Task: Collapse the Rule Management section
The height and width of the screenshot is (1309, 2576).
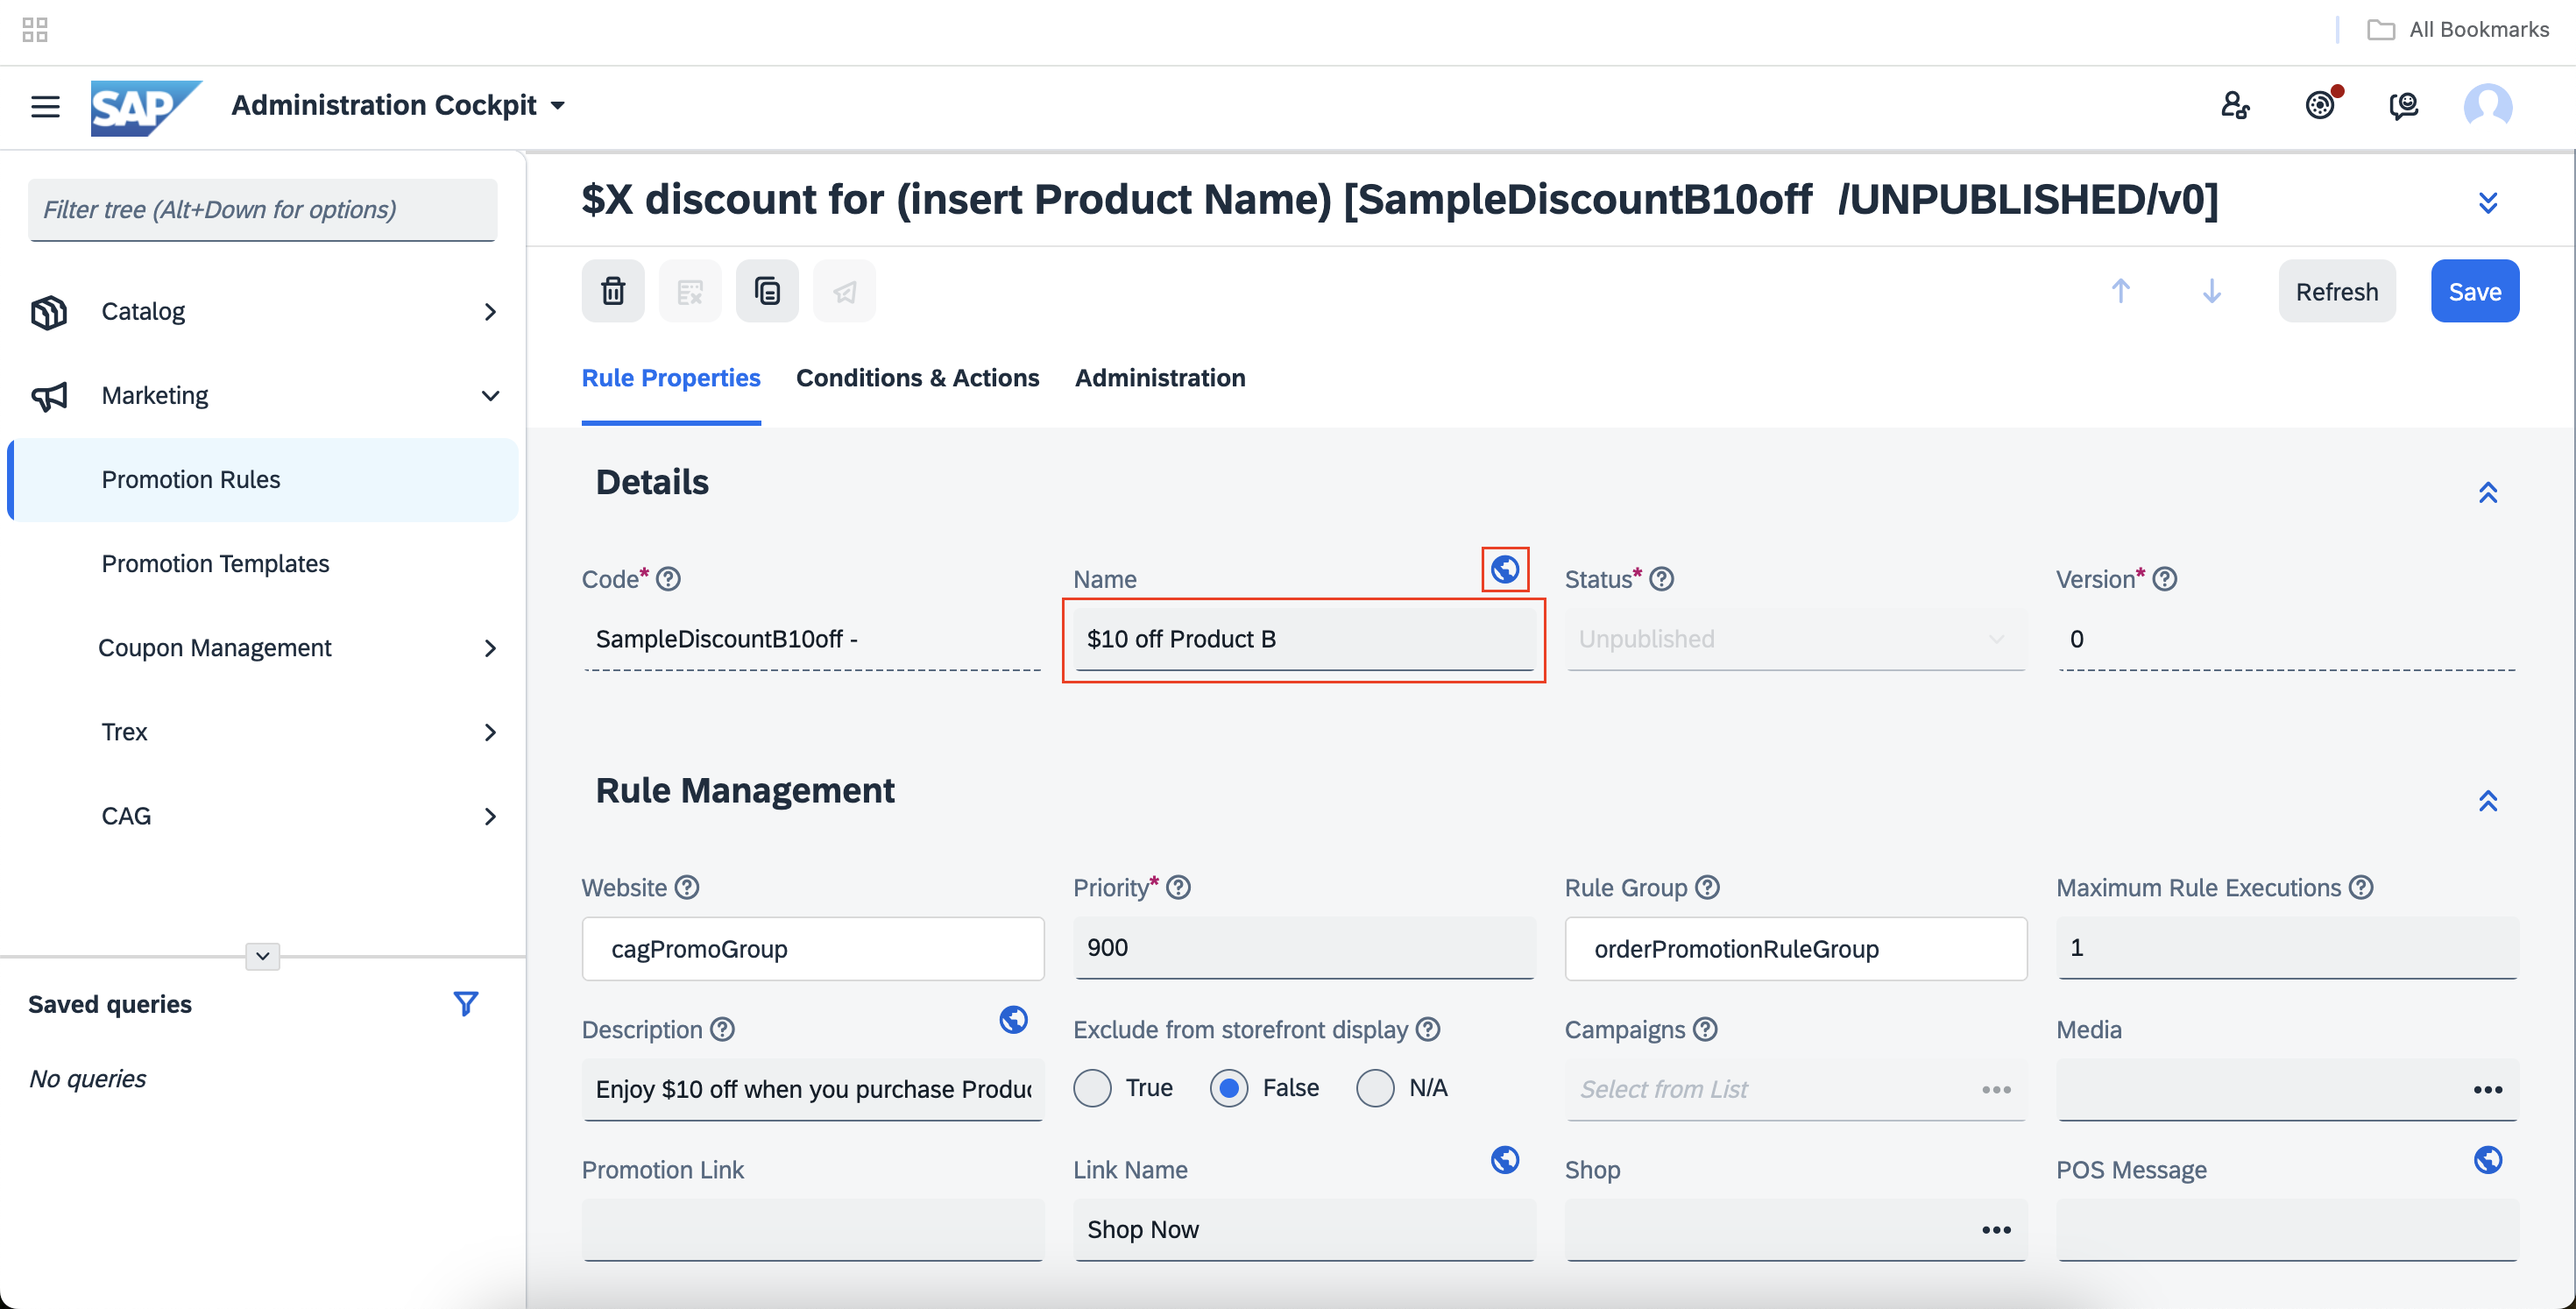Action: [x=2487, y=800]
